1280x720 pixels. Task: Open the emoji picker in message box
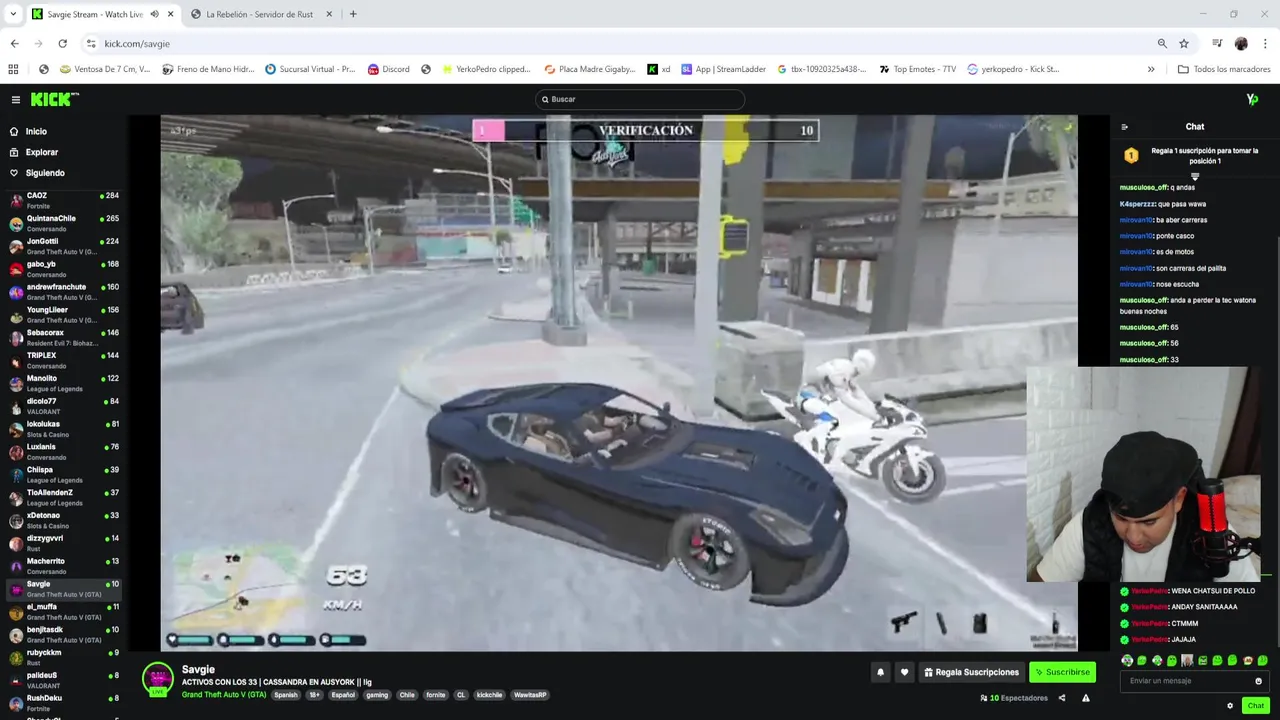(1258, 681)
